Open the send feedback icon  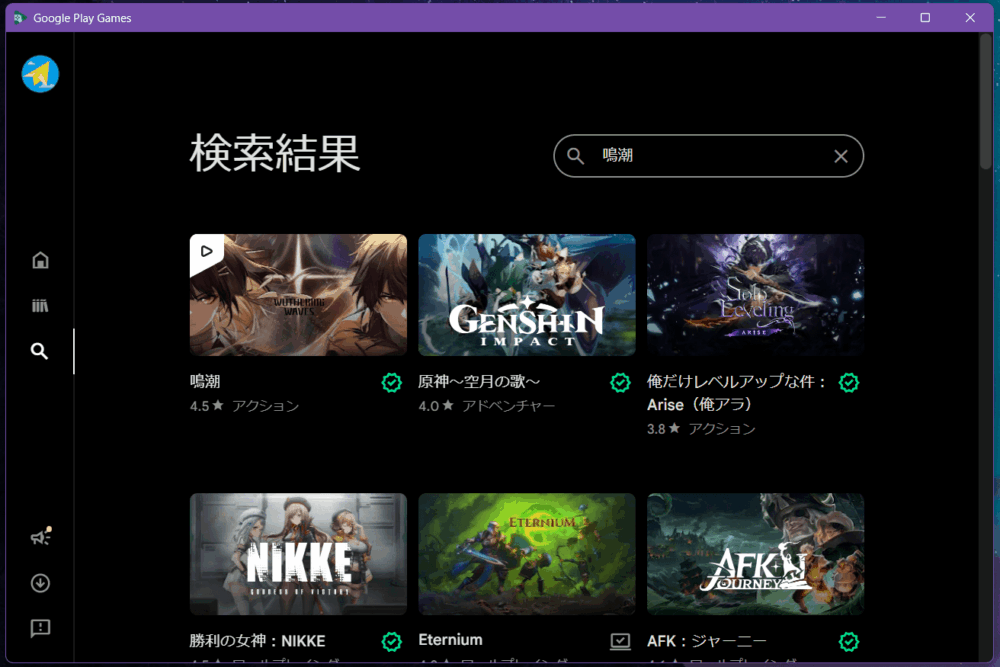[40, 628]
